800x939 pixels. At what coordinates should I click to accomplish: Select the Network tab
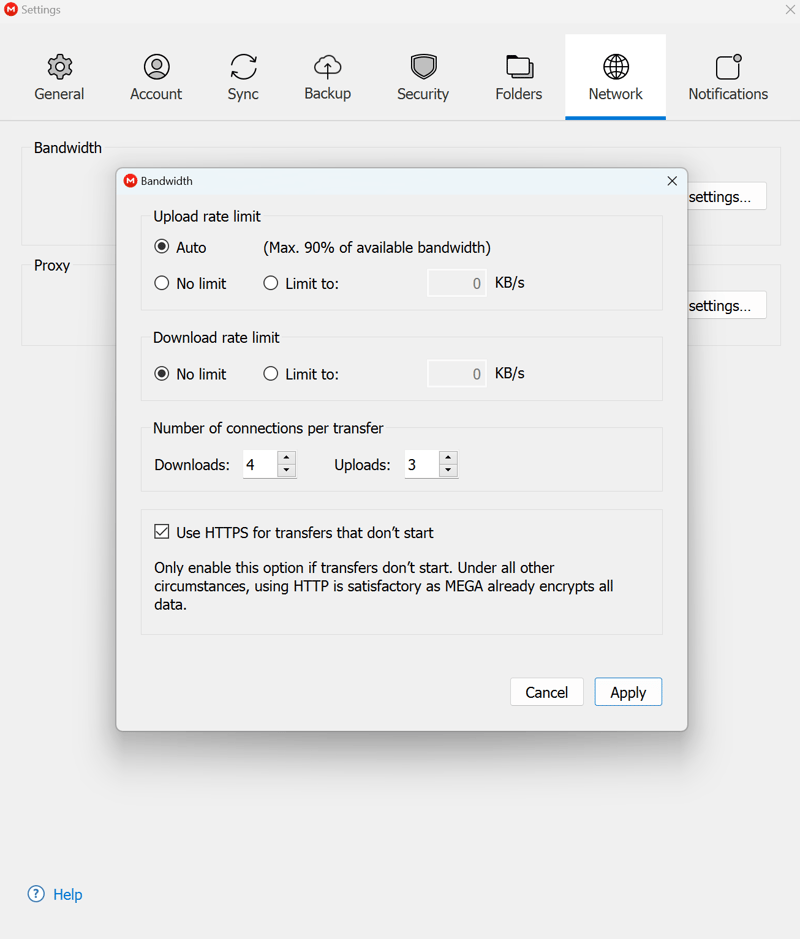coord(615,77)
